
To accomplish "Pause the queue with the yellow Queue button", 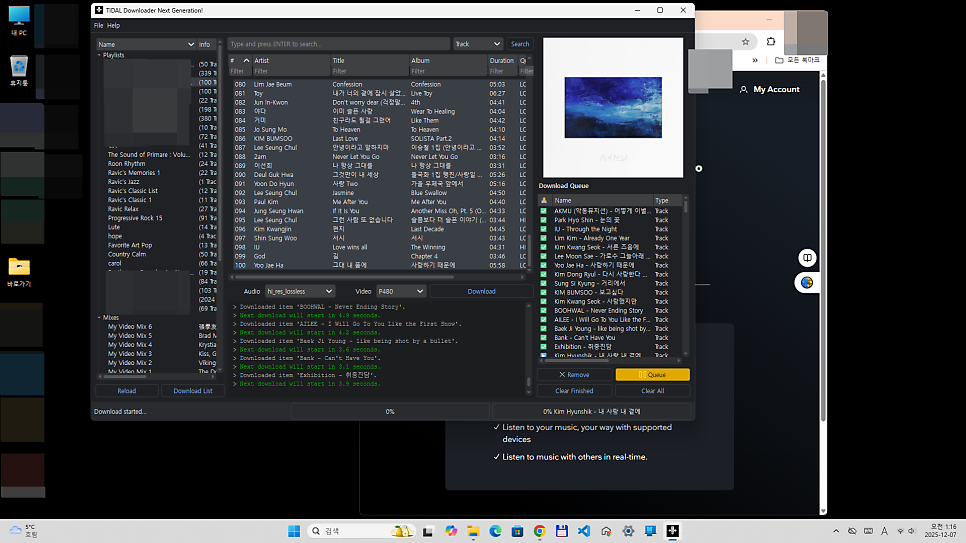I will point(652,375).
